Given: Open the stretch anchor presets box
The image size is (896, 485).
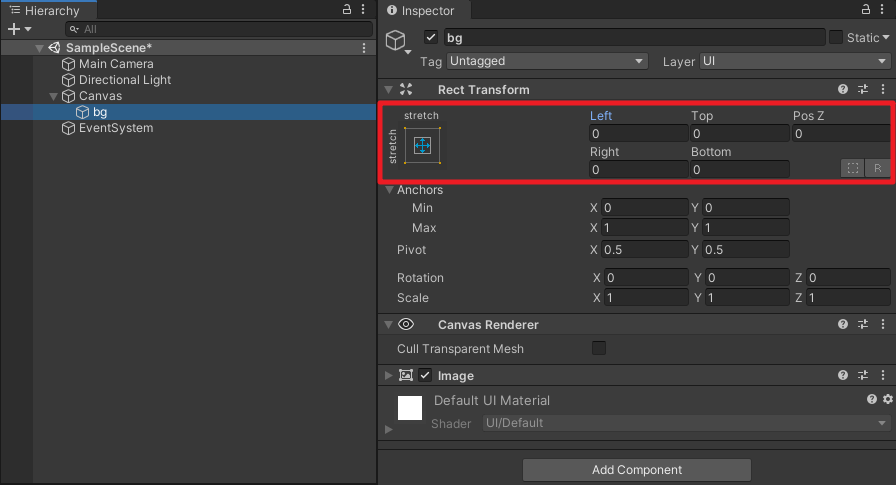Looking at the screenshot, I should click(422, 146).
